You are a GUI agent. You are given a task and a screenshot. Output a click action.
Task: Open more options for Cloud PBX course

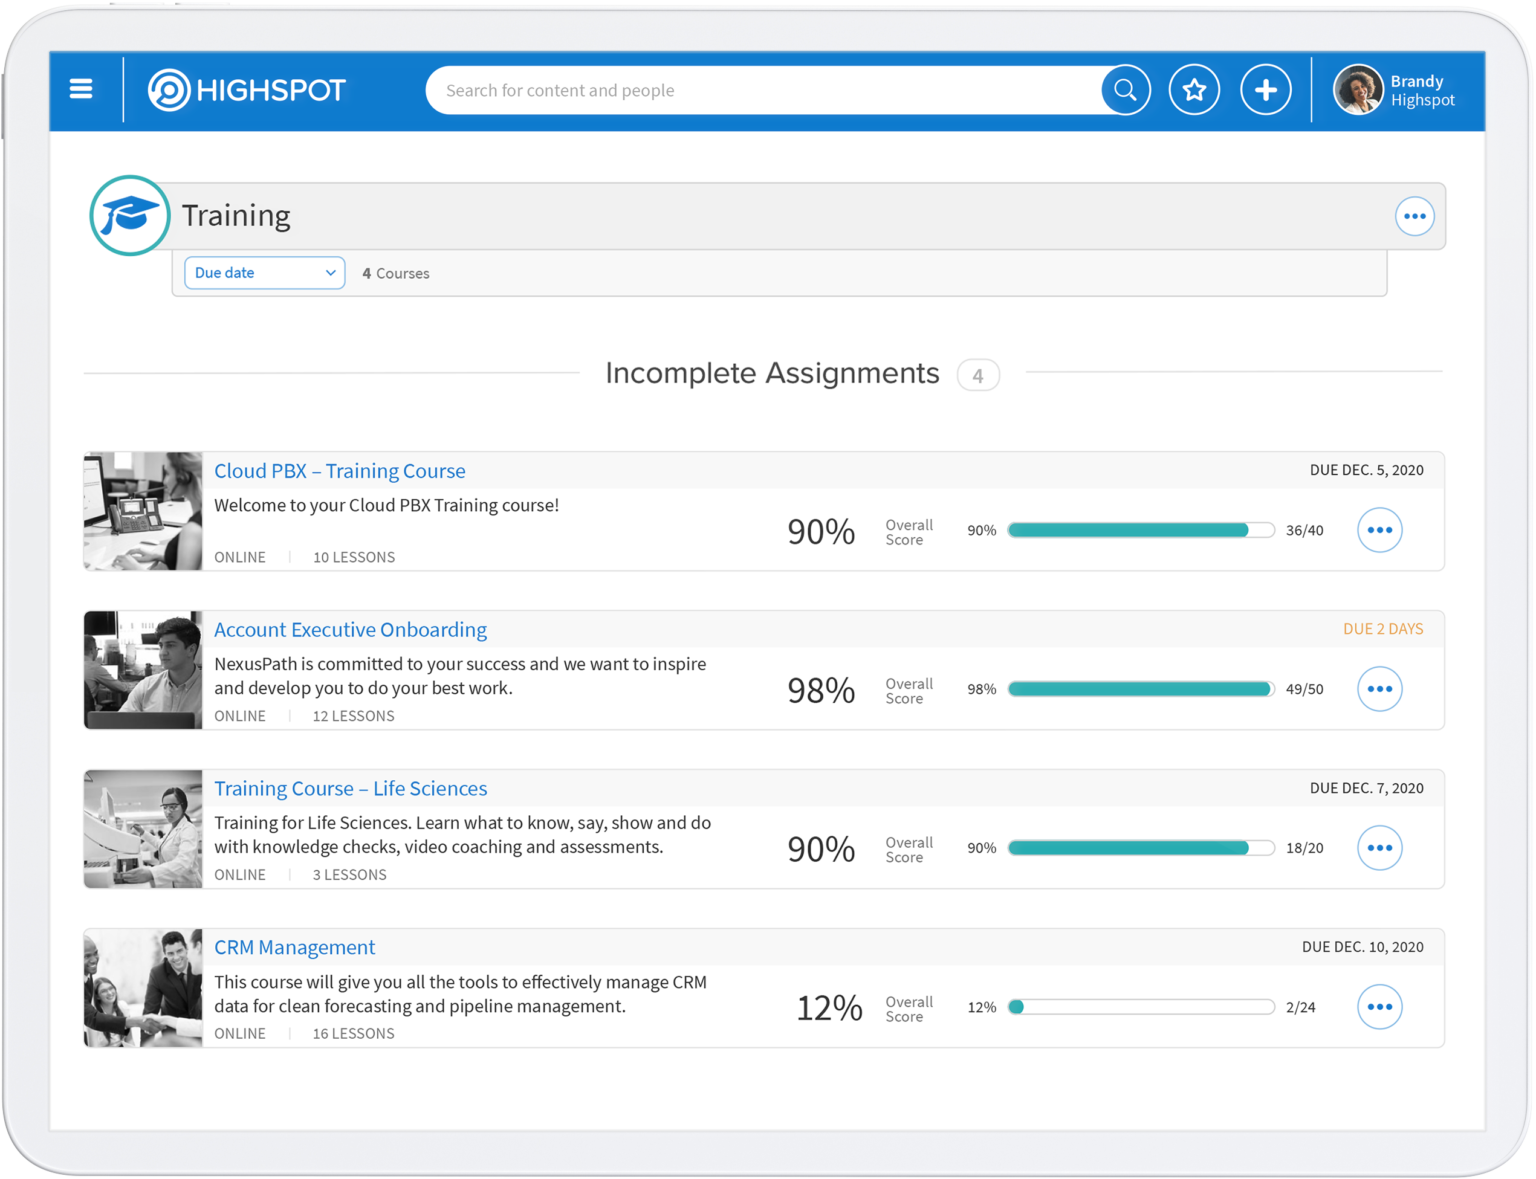[1379, 530]
